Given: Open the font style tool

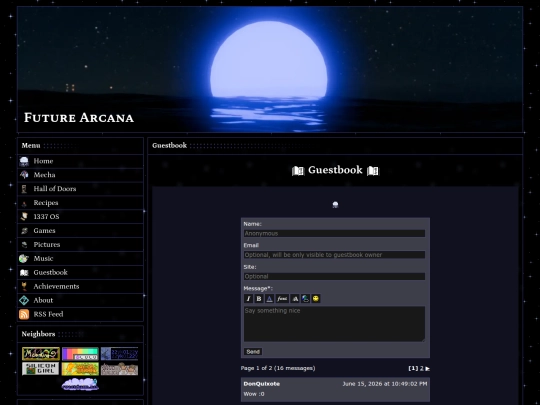Looking at the screenshot, I should [282, 299].
